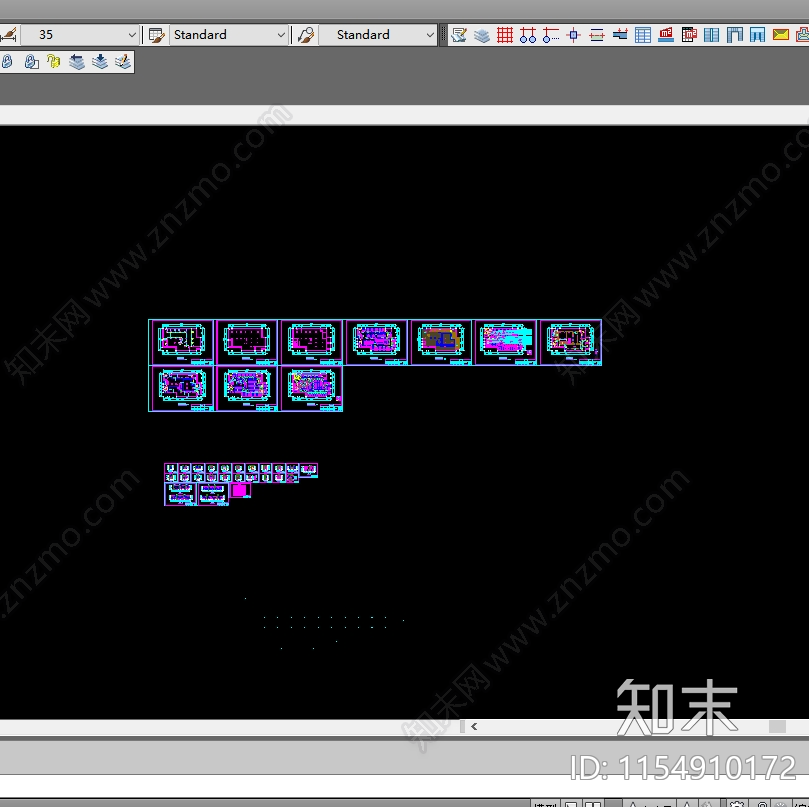The width and height of the screenshot is (809, 807).
Task: Click the solid magenta drawing block
Action: coord(239,490)
